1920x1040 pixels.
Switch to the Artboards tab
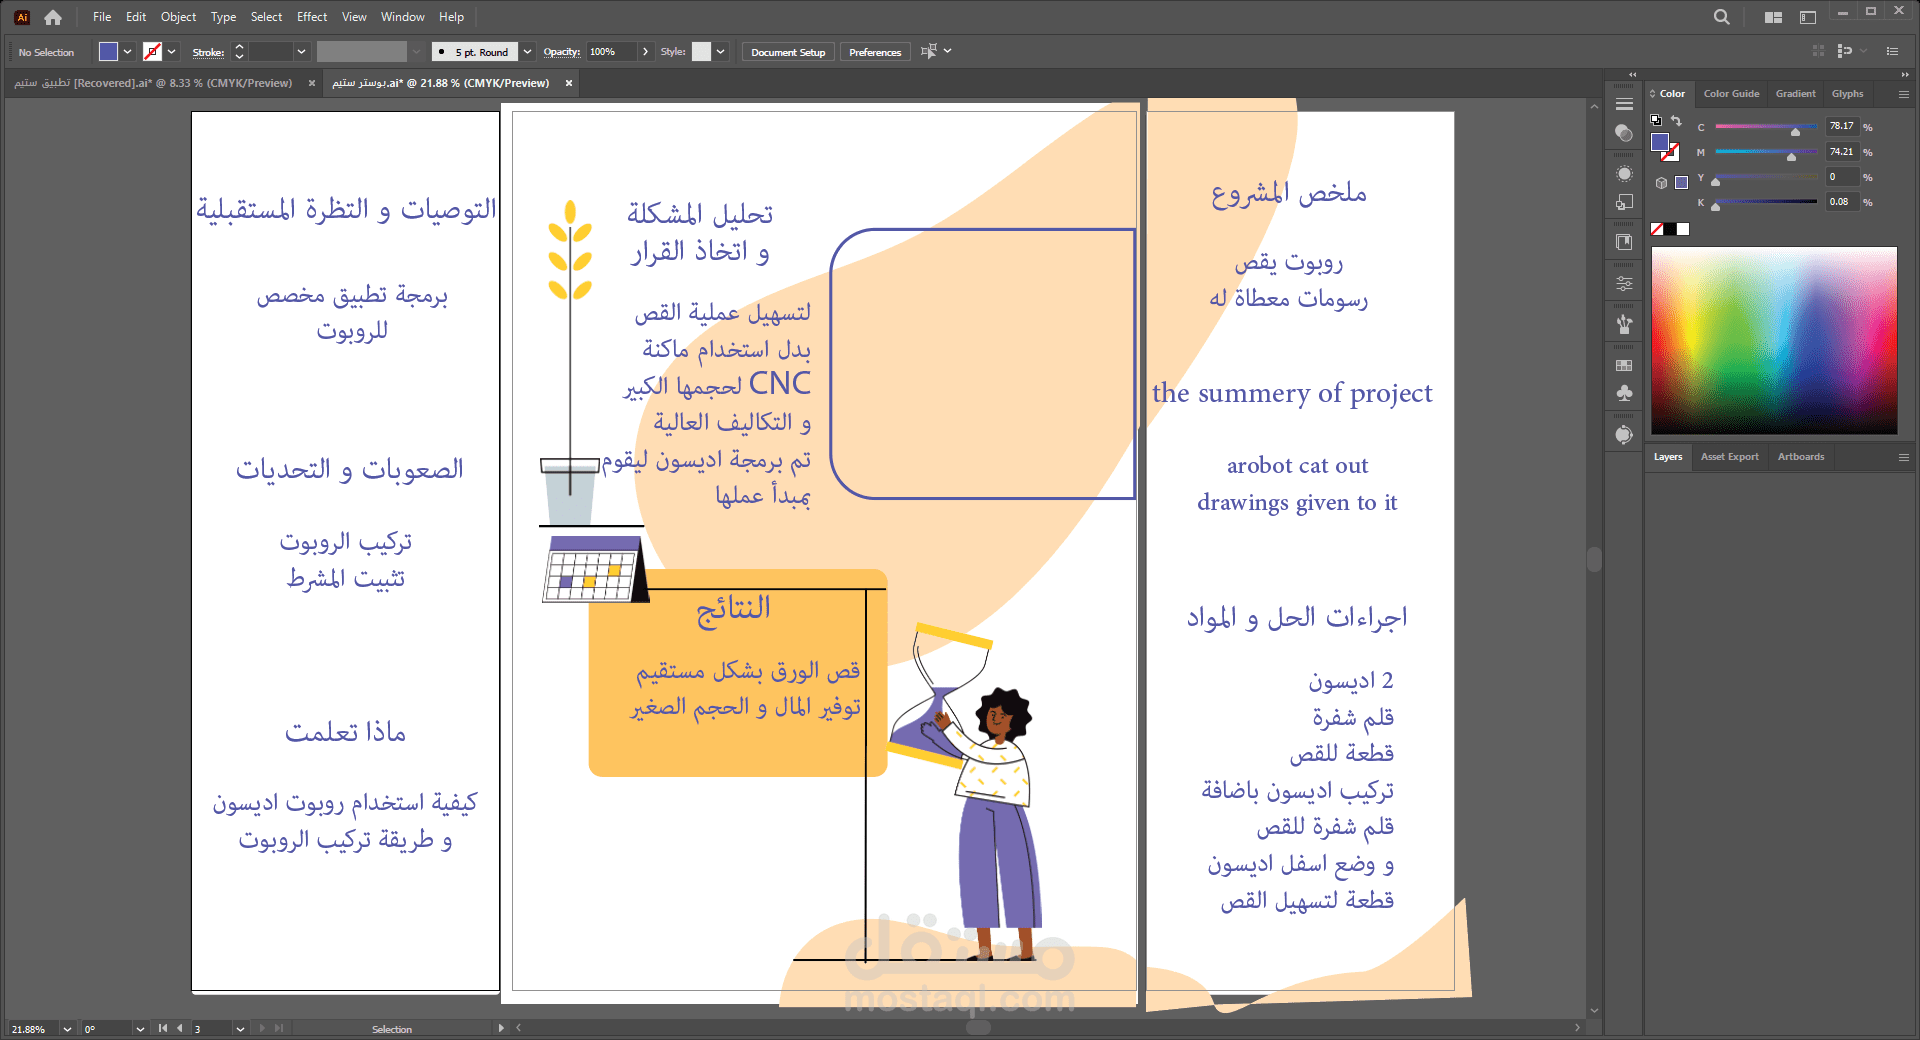(1800, 457)
